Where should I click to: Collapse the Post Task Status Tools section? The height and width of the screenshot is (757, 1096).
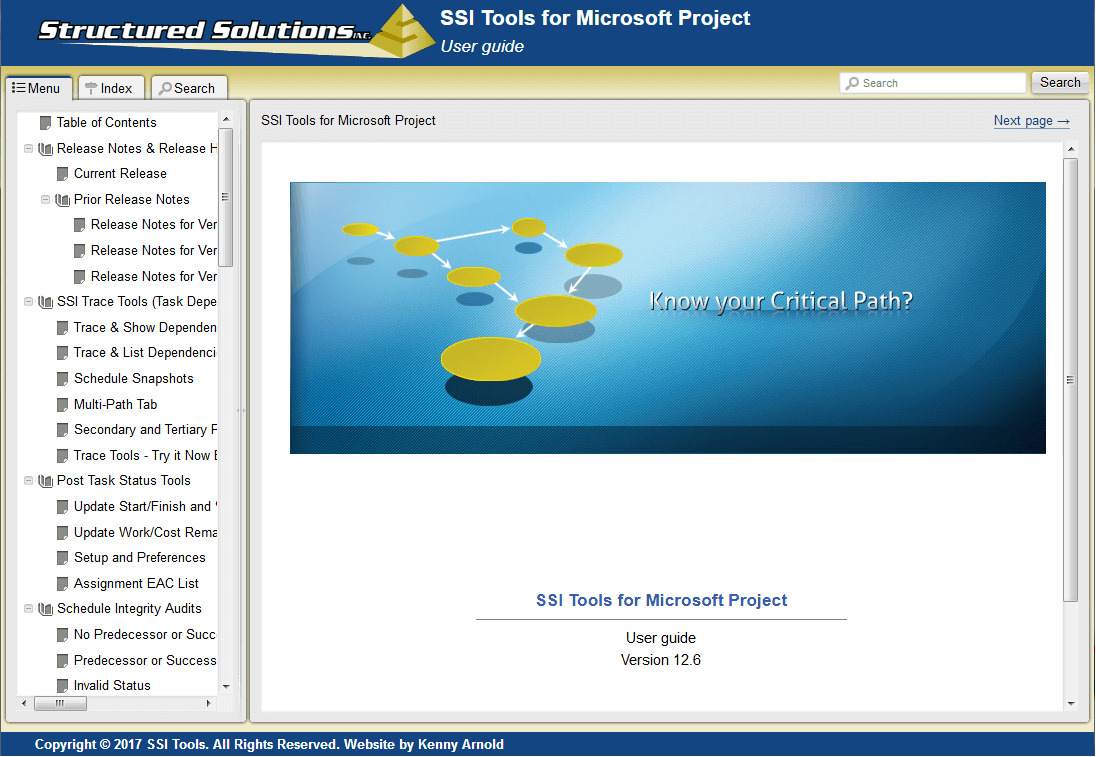(x=29, y=481)
